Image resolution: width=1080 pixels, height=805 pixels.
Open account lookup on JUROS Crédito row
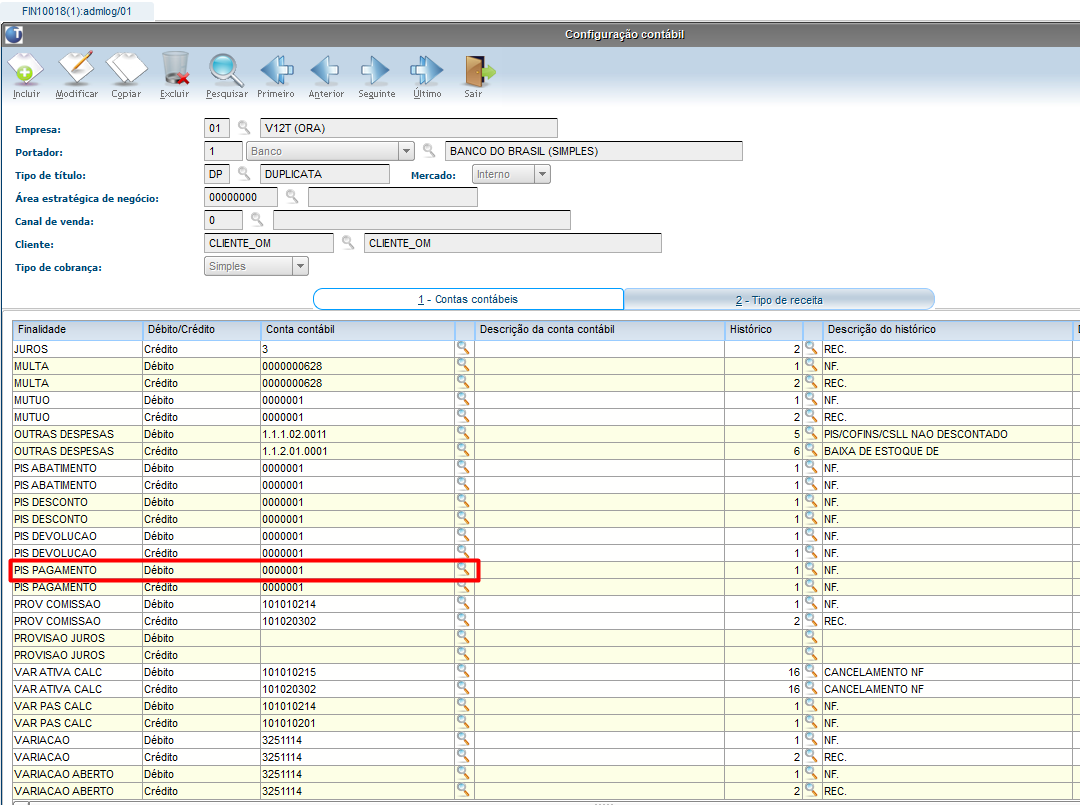click(464, 348)
